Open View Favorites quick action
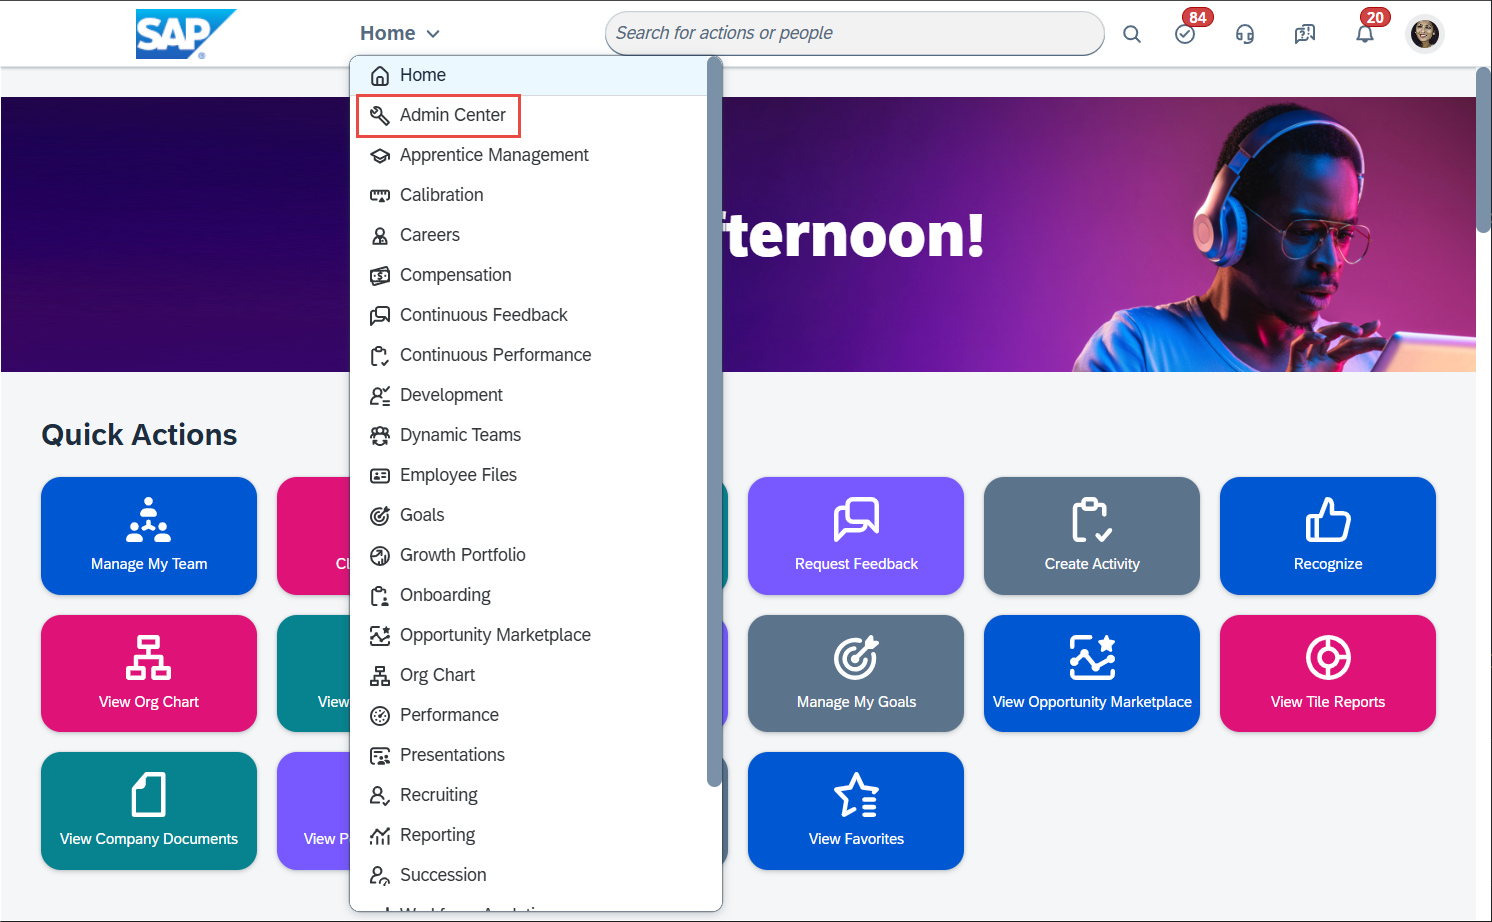Screen dimensions: 1492x922 [x=855, y=811]
